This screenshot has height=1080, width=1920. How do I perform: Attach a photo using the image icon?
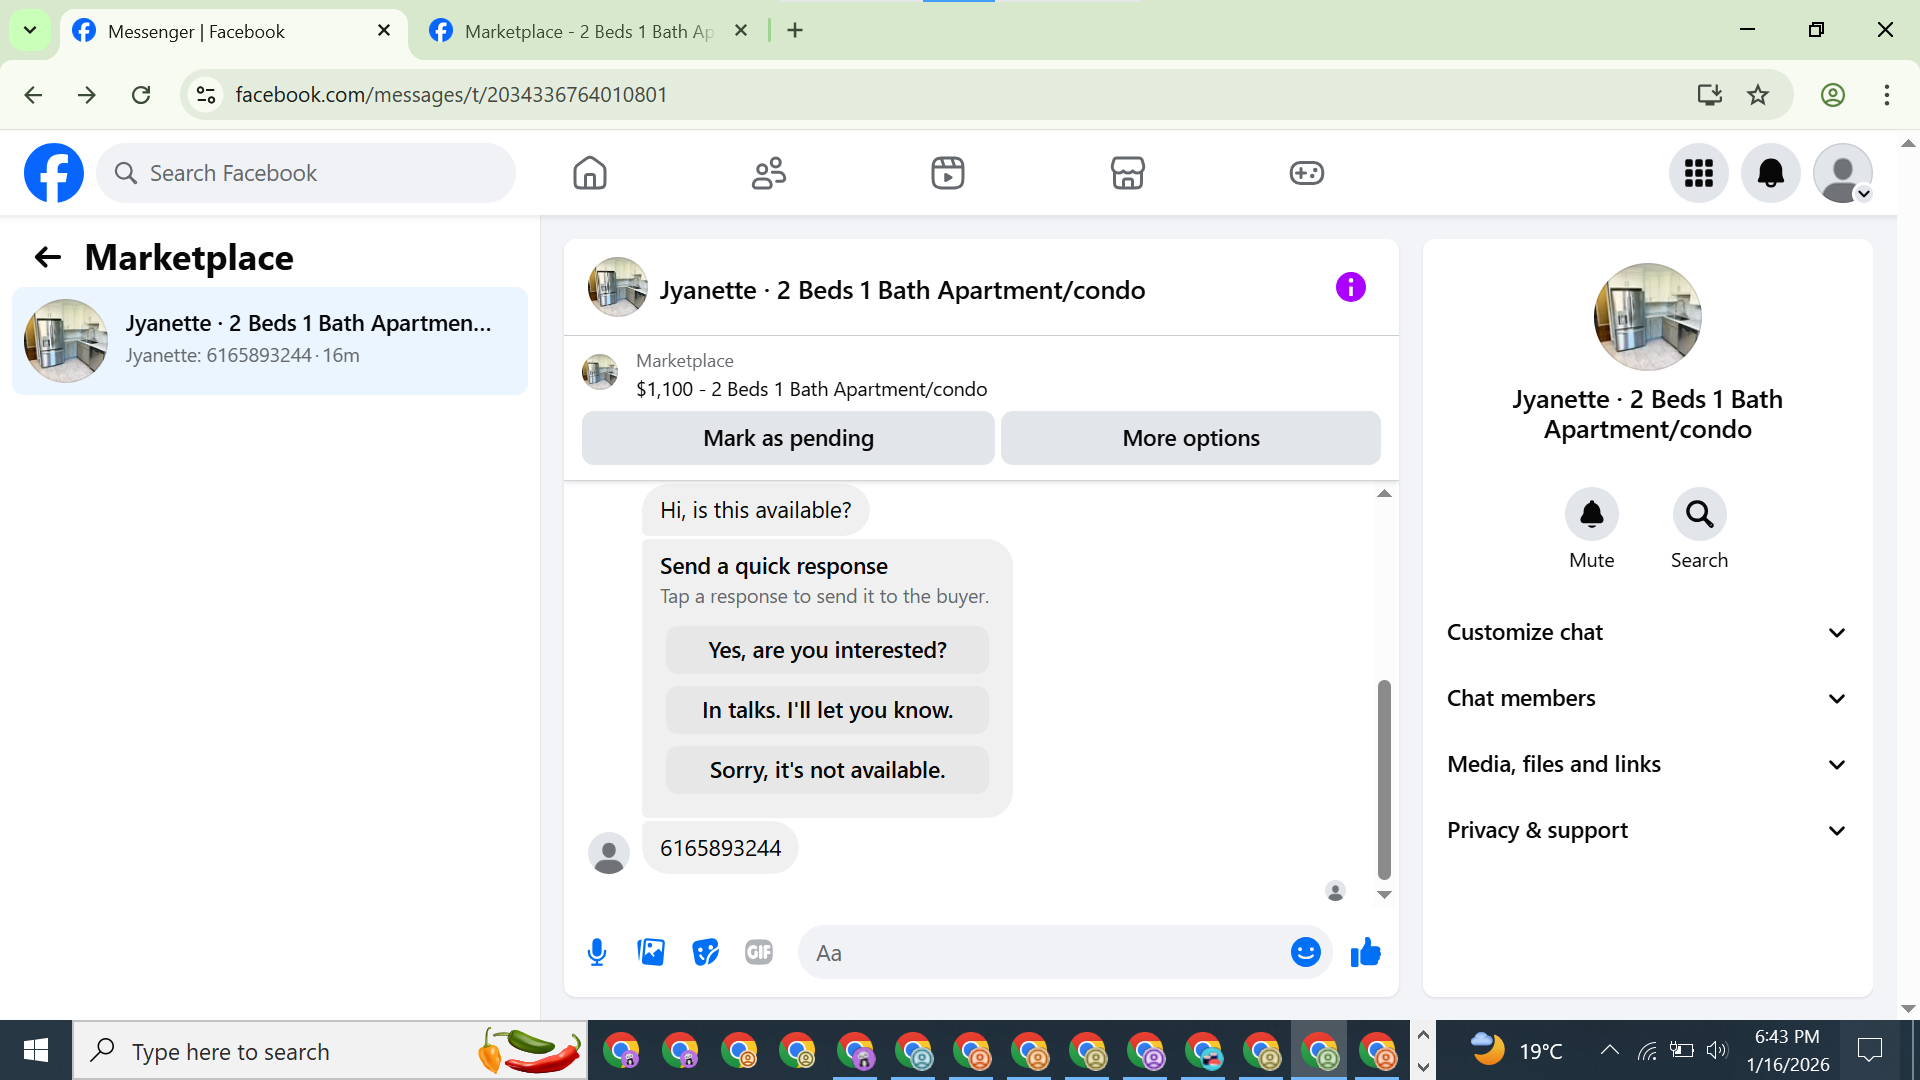tap(651, 952)
